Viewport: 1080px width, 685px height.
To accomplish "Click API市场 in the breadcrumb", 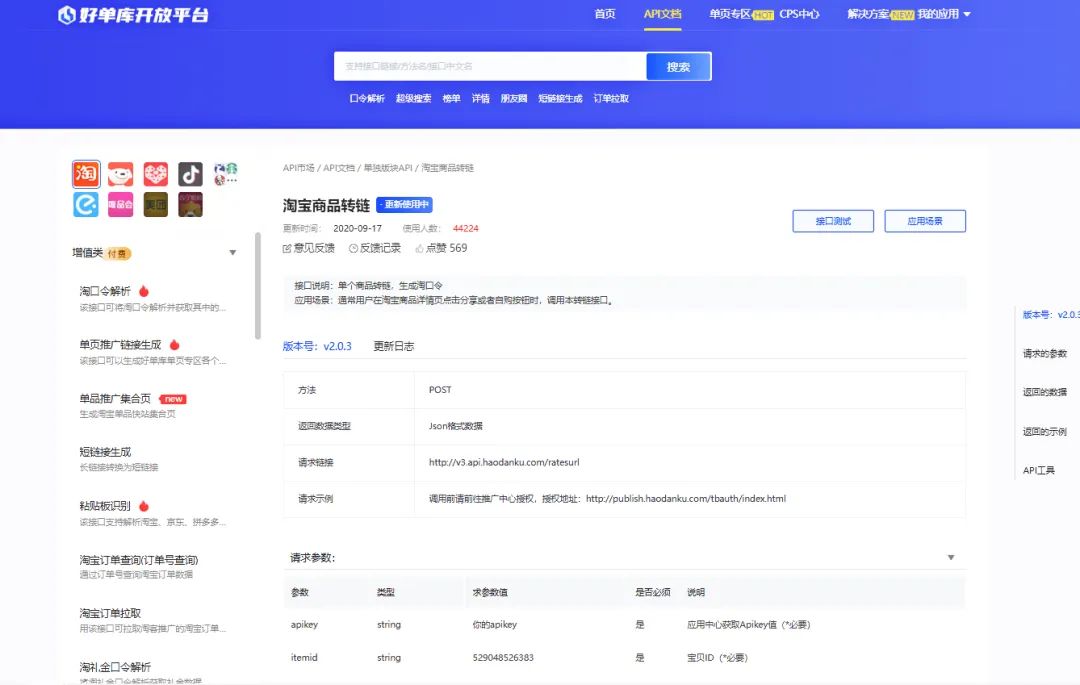I will tap(298, 168).
